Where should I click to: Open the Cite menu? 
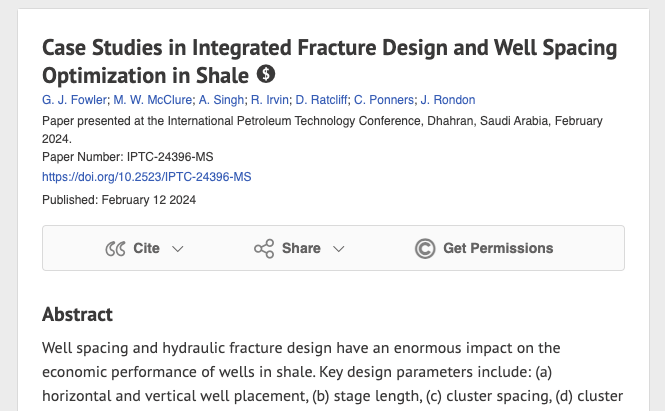[146, 248]
